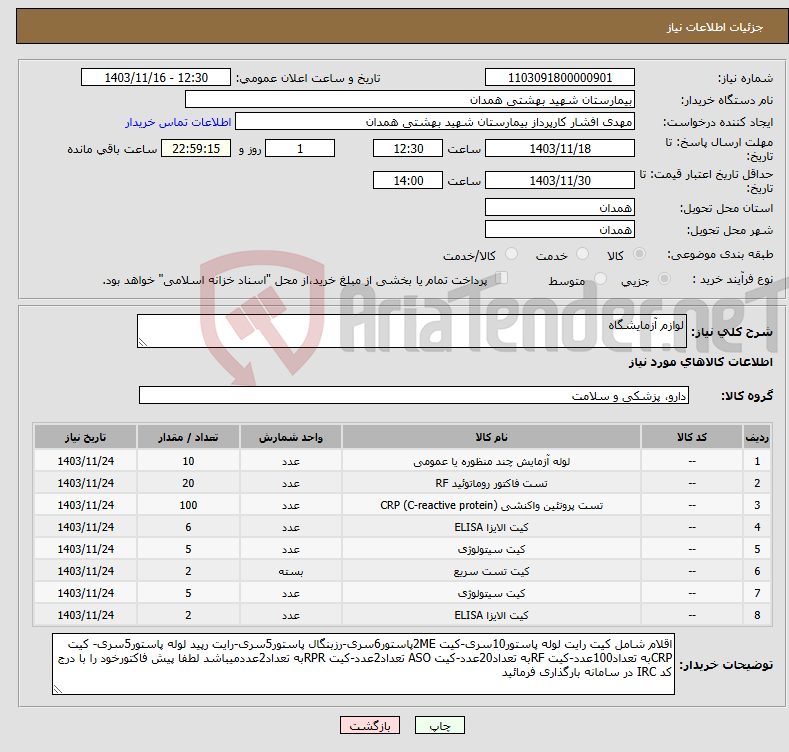The image size is (789, 752).
Task: Select the کالا radio button
Action: (x=640, y=254)
